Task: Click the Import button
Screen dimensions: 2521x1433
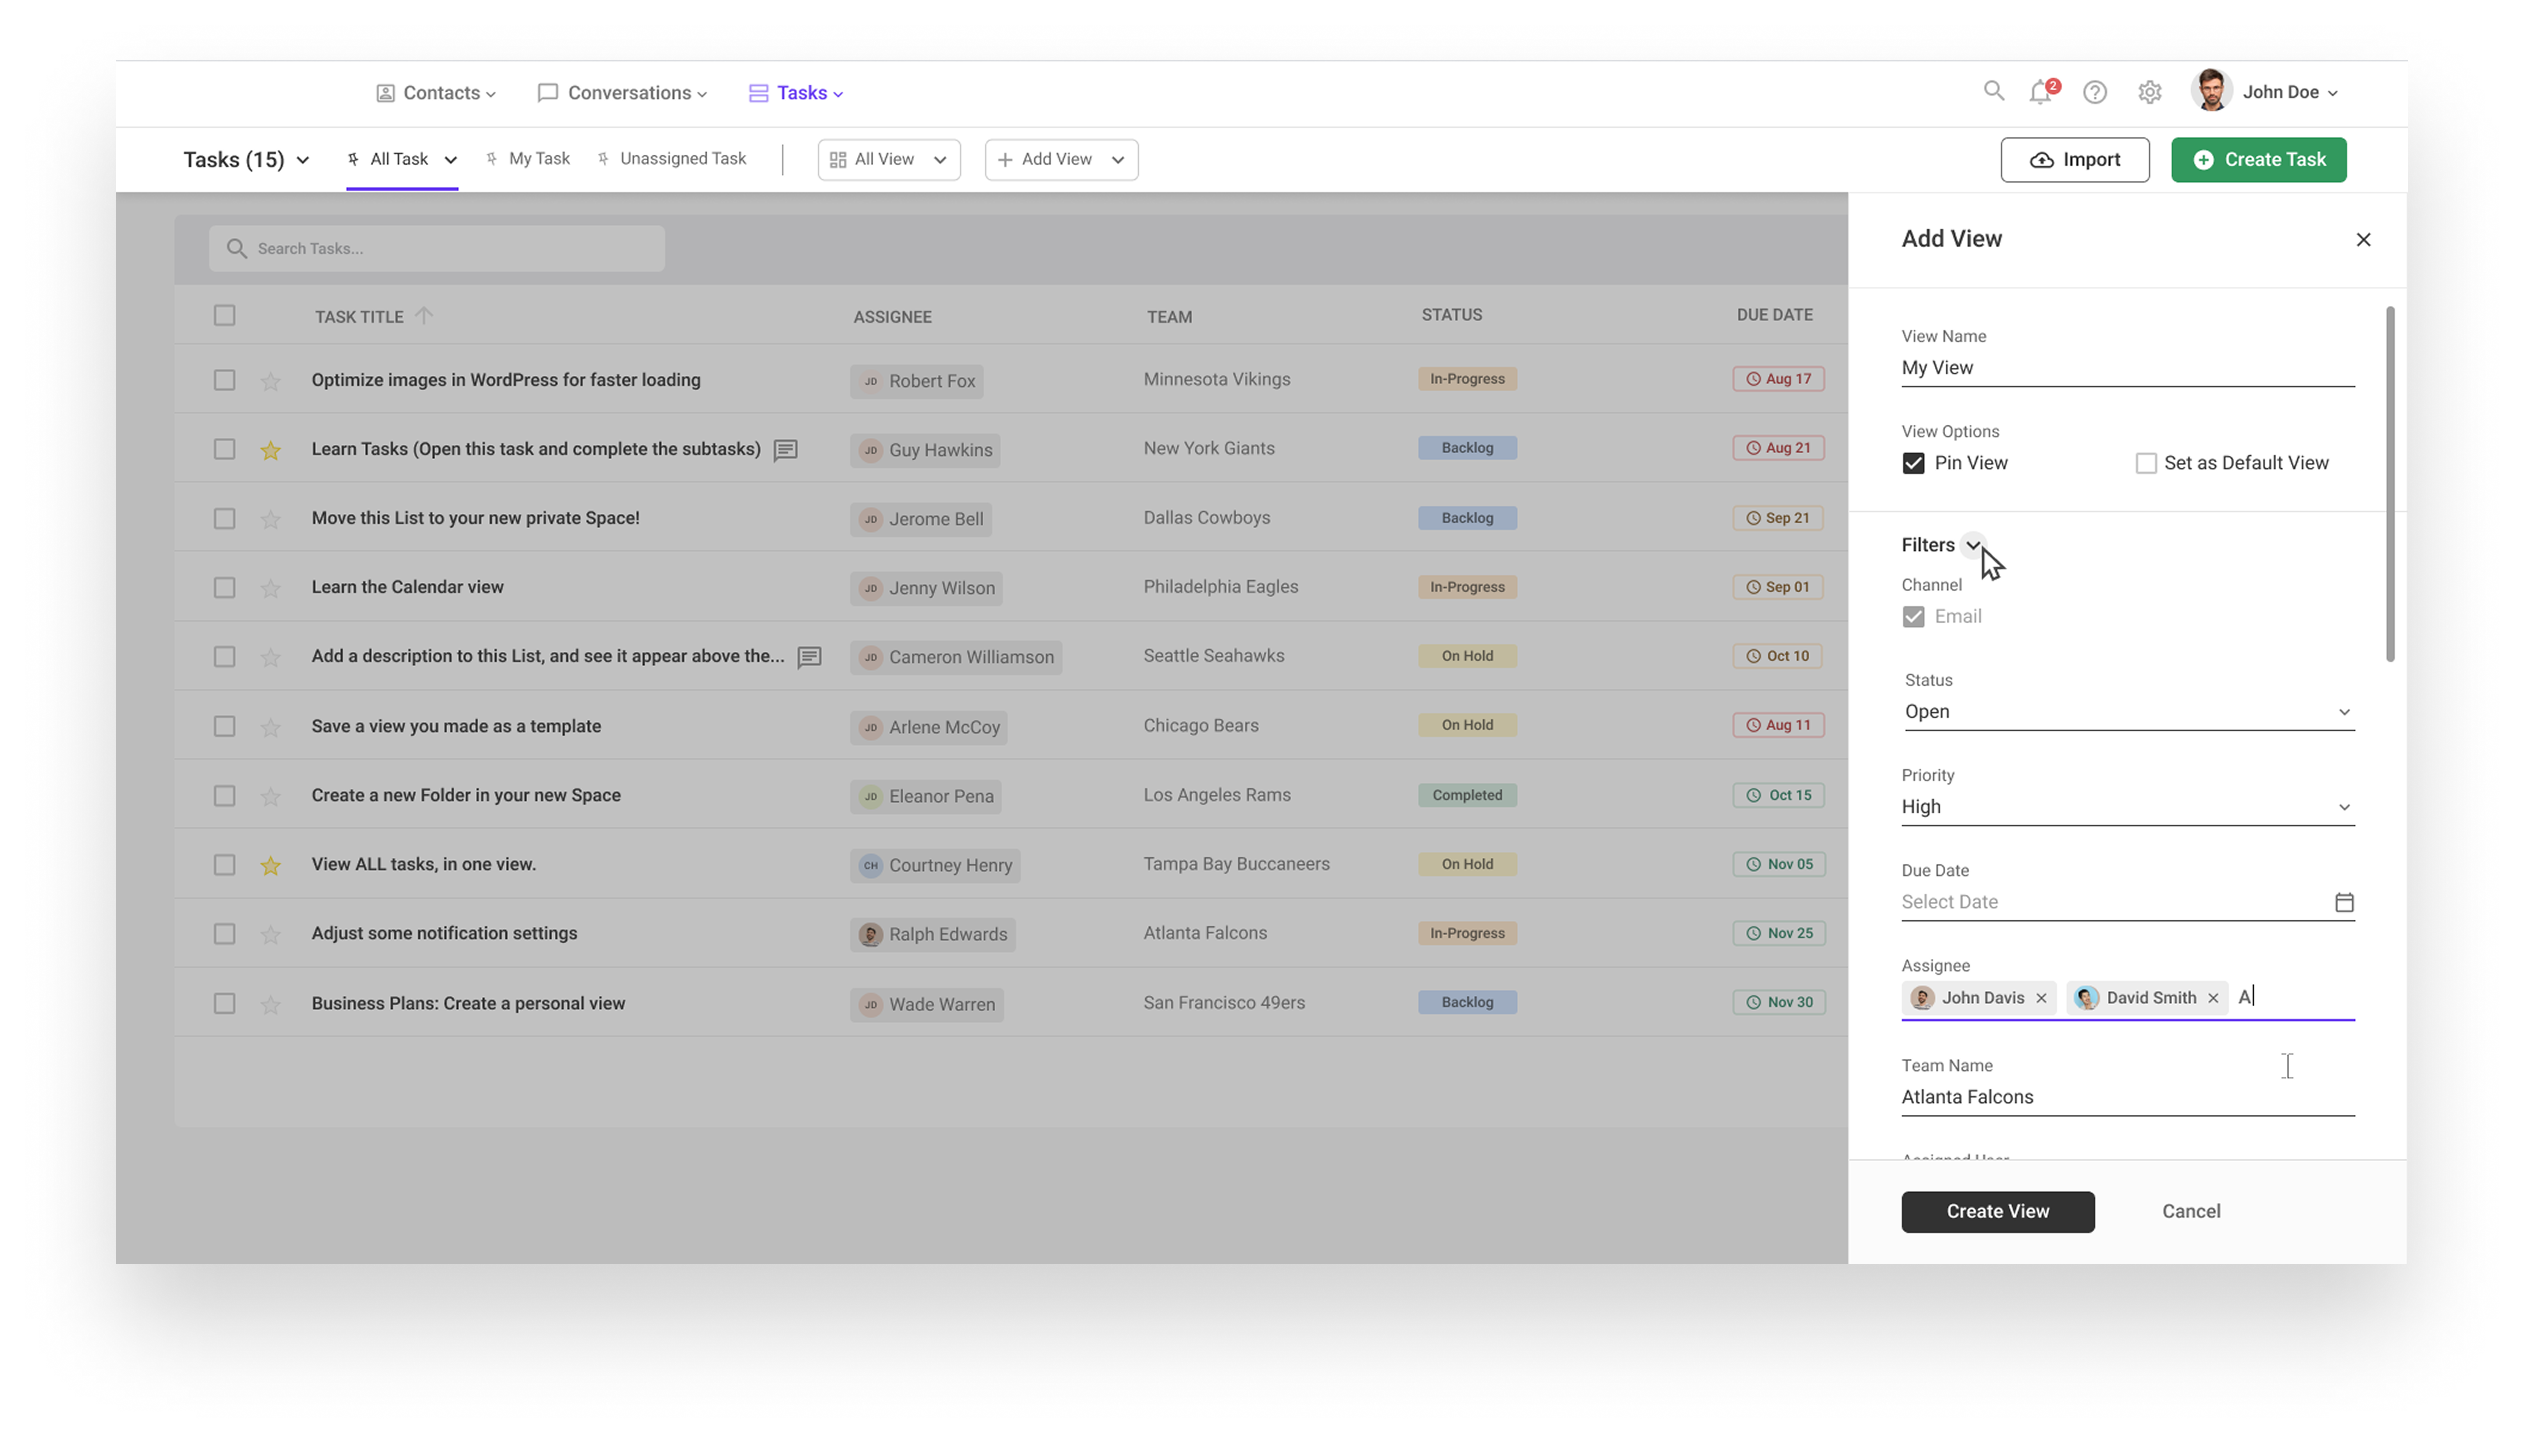Action: [x=2073, y=160]
